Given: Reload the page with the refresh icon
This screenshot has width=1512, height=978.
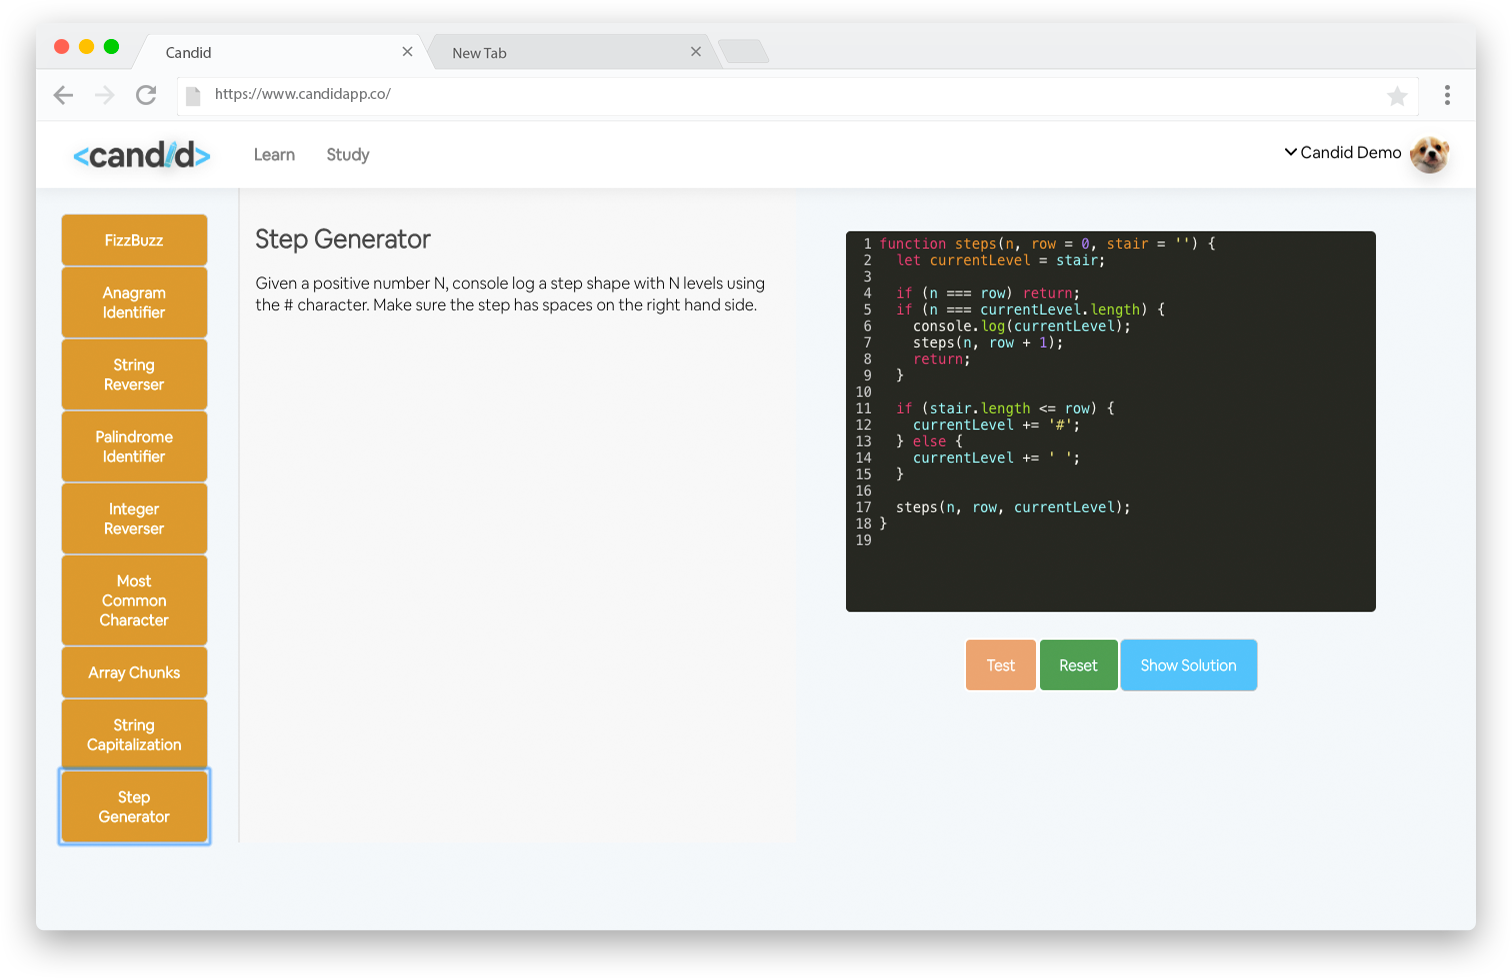Looking at the screenshot, I should click(x=146, y=95).
